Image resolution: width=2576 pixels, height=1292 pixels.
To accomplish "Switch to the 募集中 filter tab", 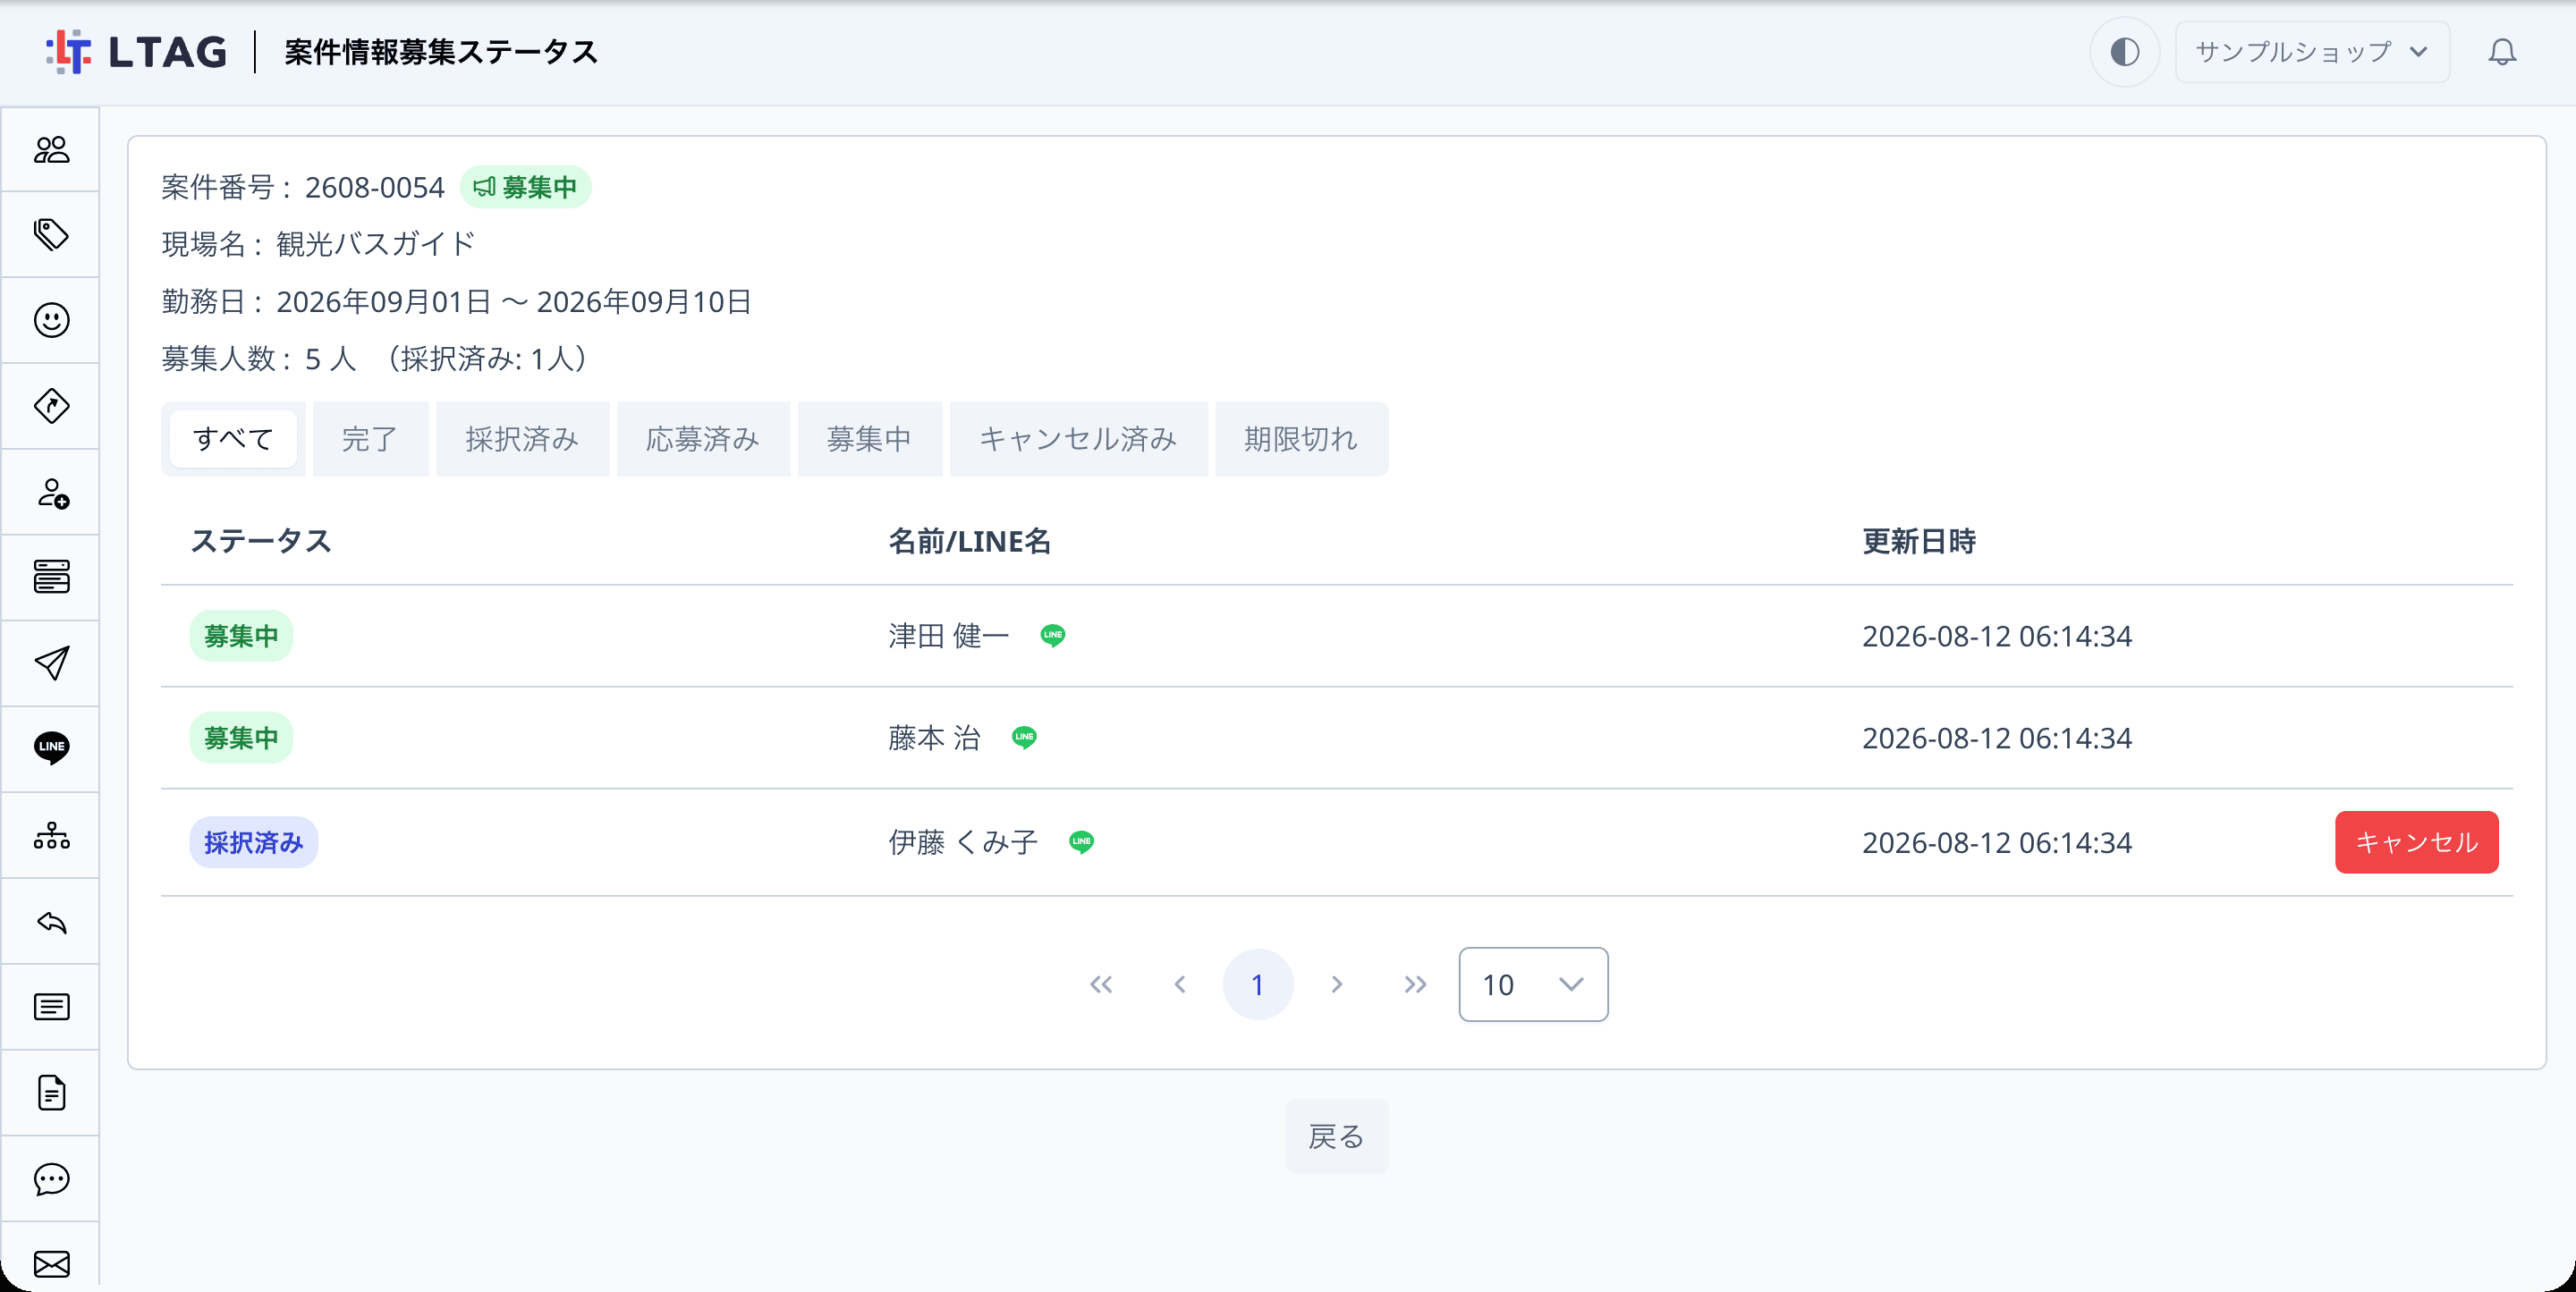I will [869, 439].
